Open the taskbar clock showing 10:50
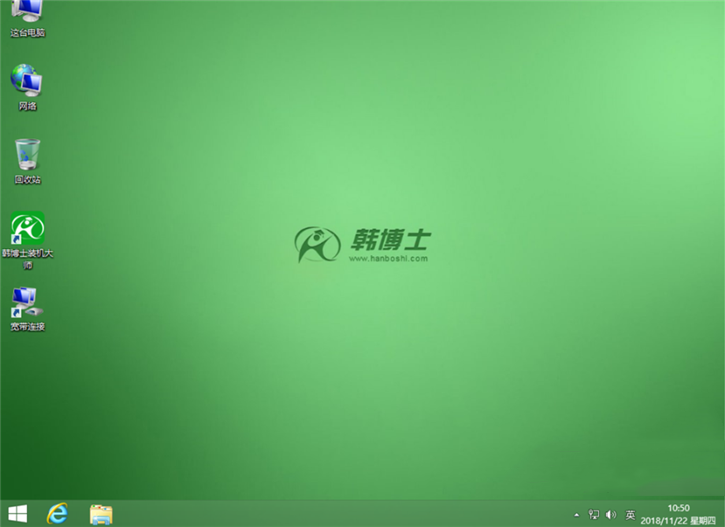The image size is (725, 527). click(678, 508)
